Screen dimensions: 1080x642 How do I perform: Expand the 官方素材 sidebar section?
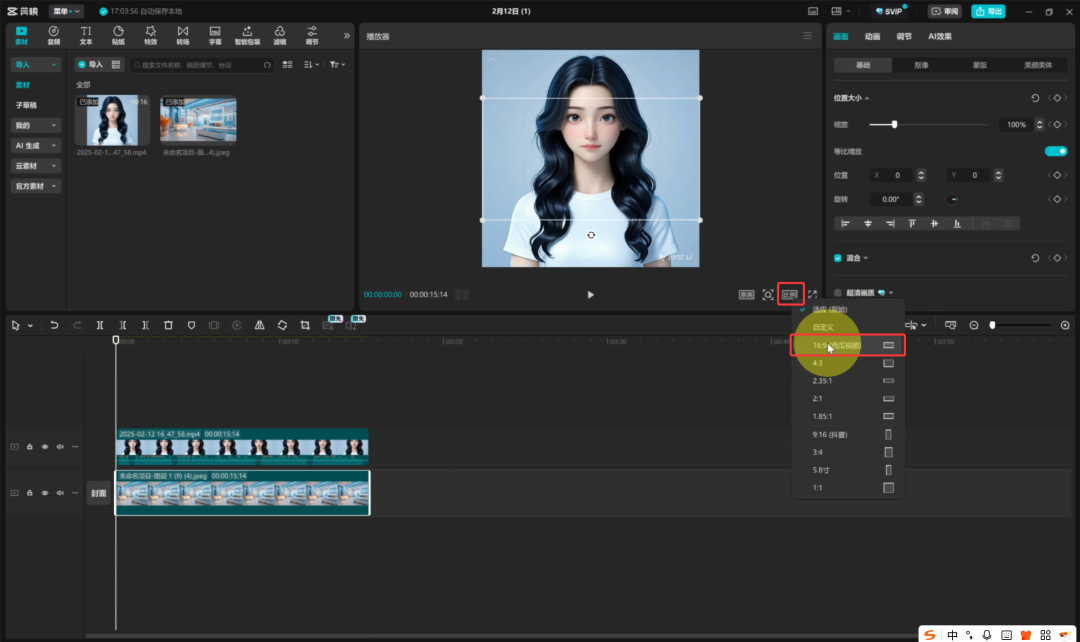[36, 186]
